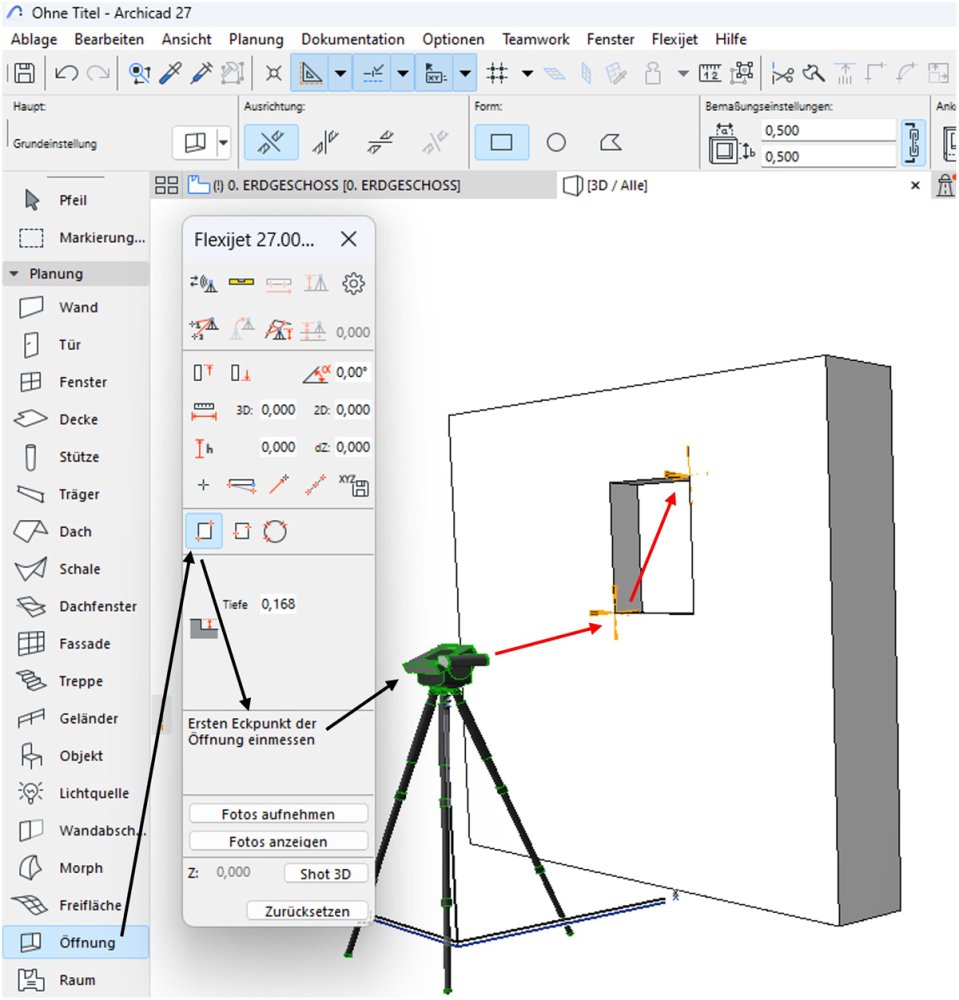Click the save icon in toolbar

click(x=24, y=73)
